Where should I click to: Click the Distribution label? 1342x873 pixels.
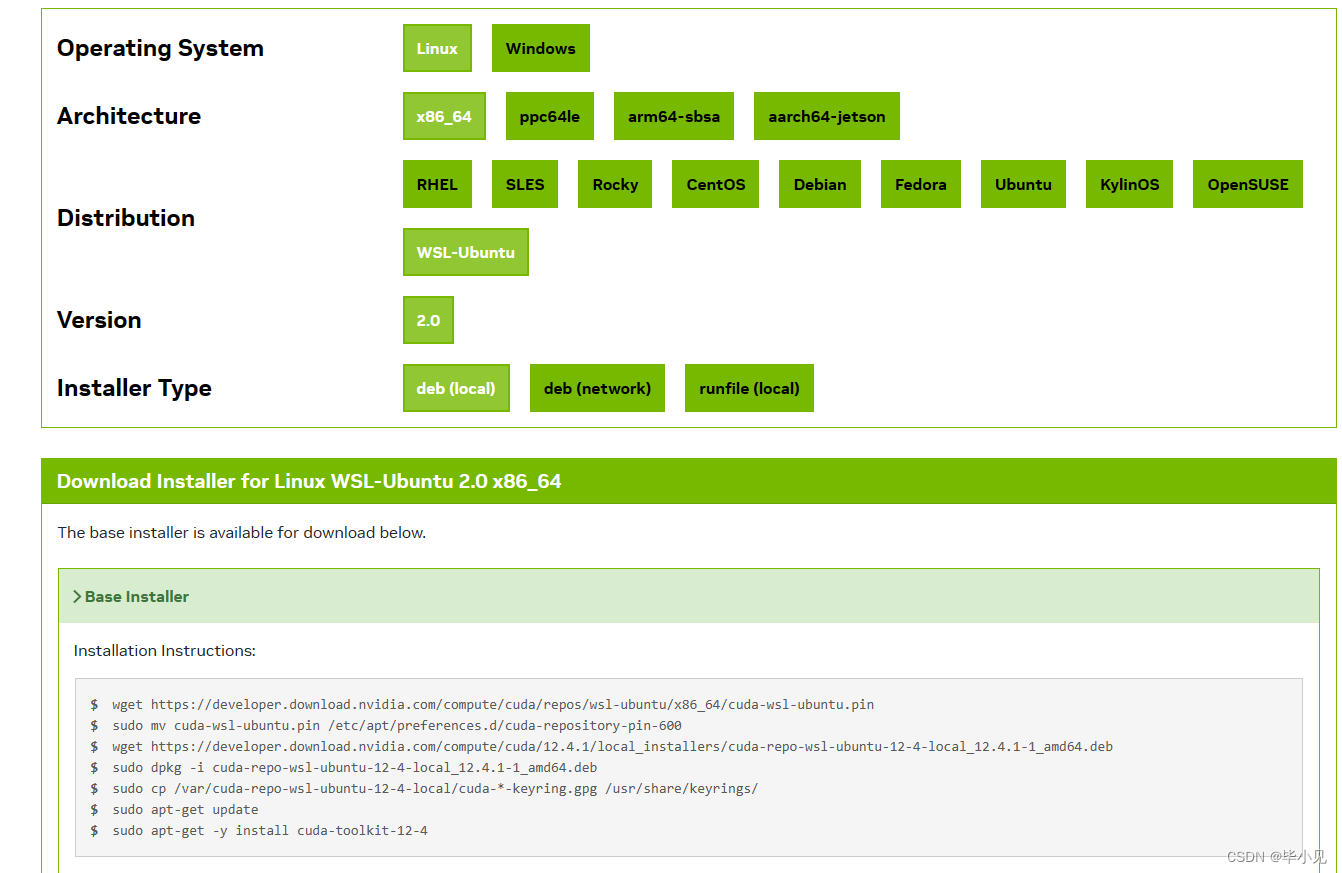[126, 218]
